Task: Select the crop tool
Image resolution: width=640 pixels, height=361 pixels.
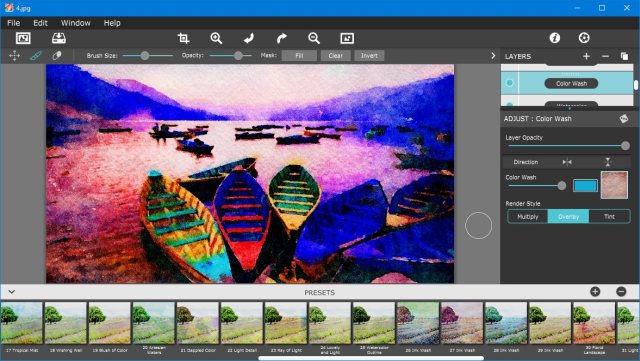Action: (183, 38)
